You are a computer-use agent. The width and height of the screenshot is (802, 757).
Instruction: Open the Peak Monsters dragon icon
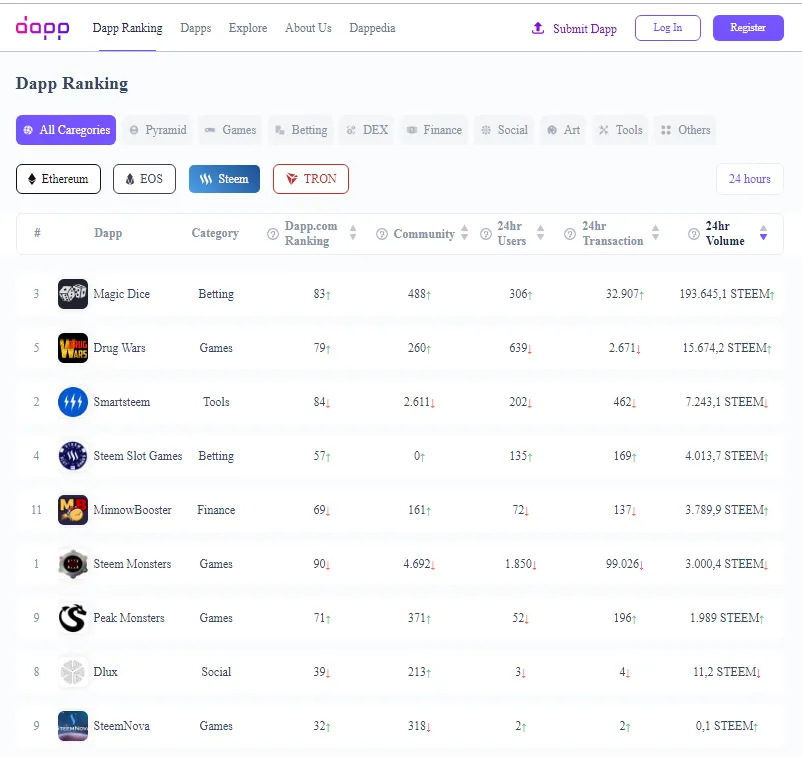[x=73, y=617]
